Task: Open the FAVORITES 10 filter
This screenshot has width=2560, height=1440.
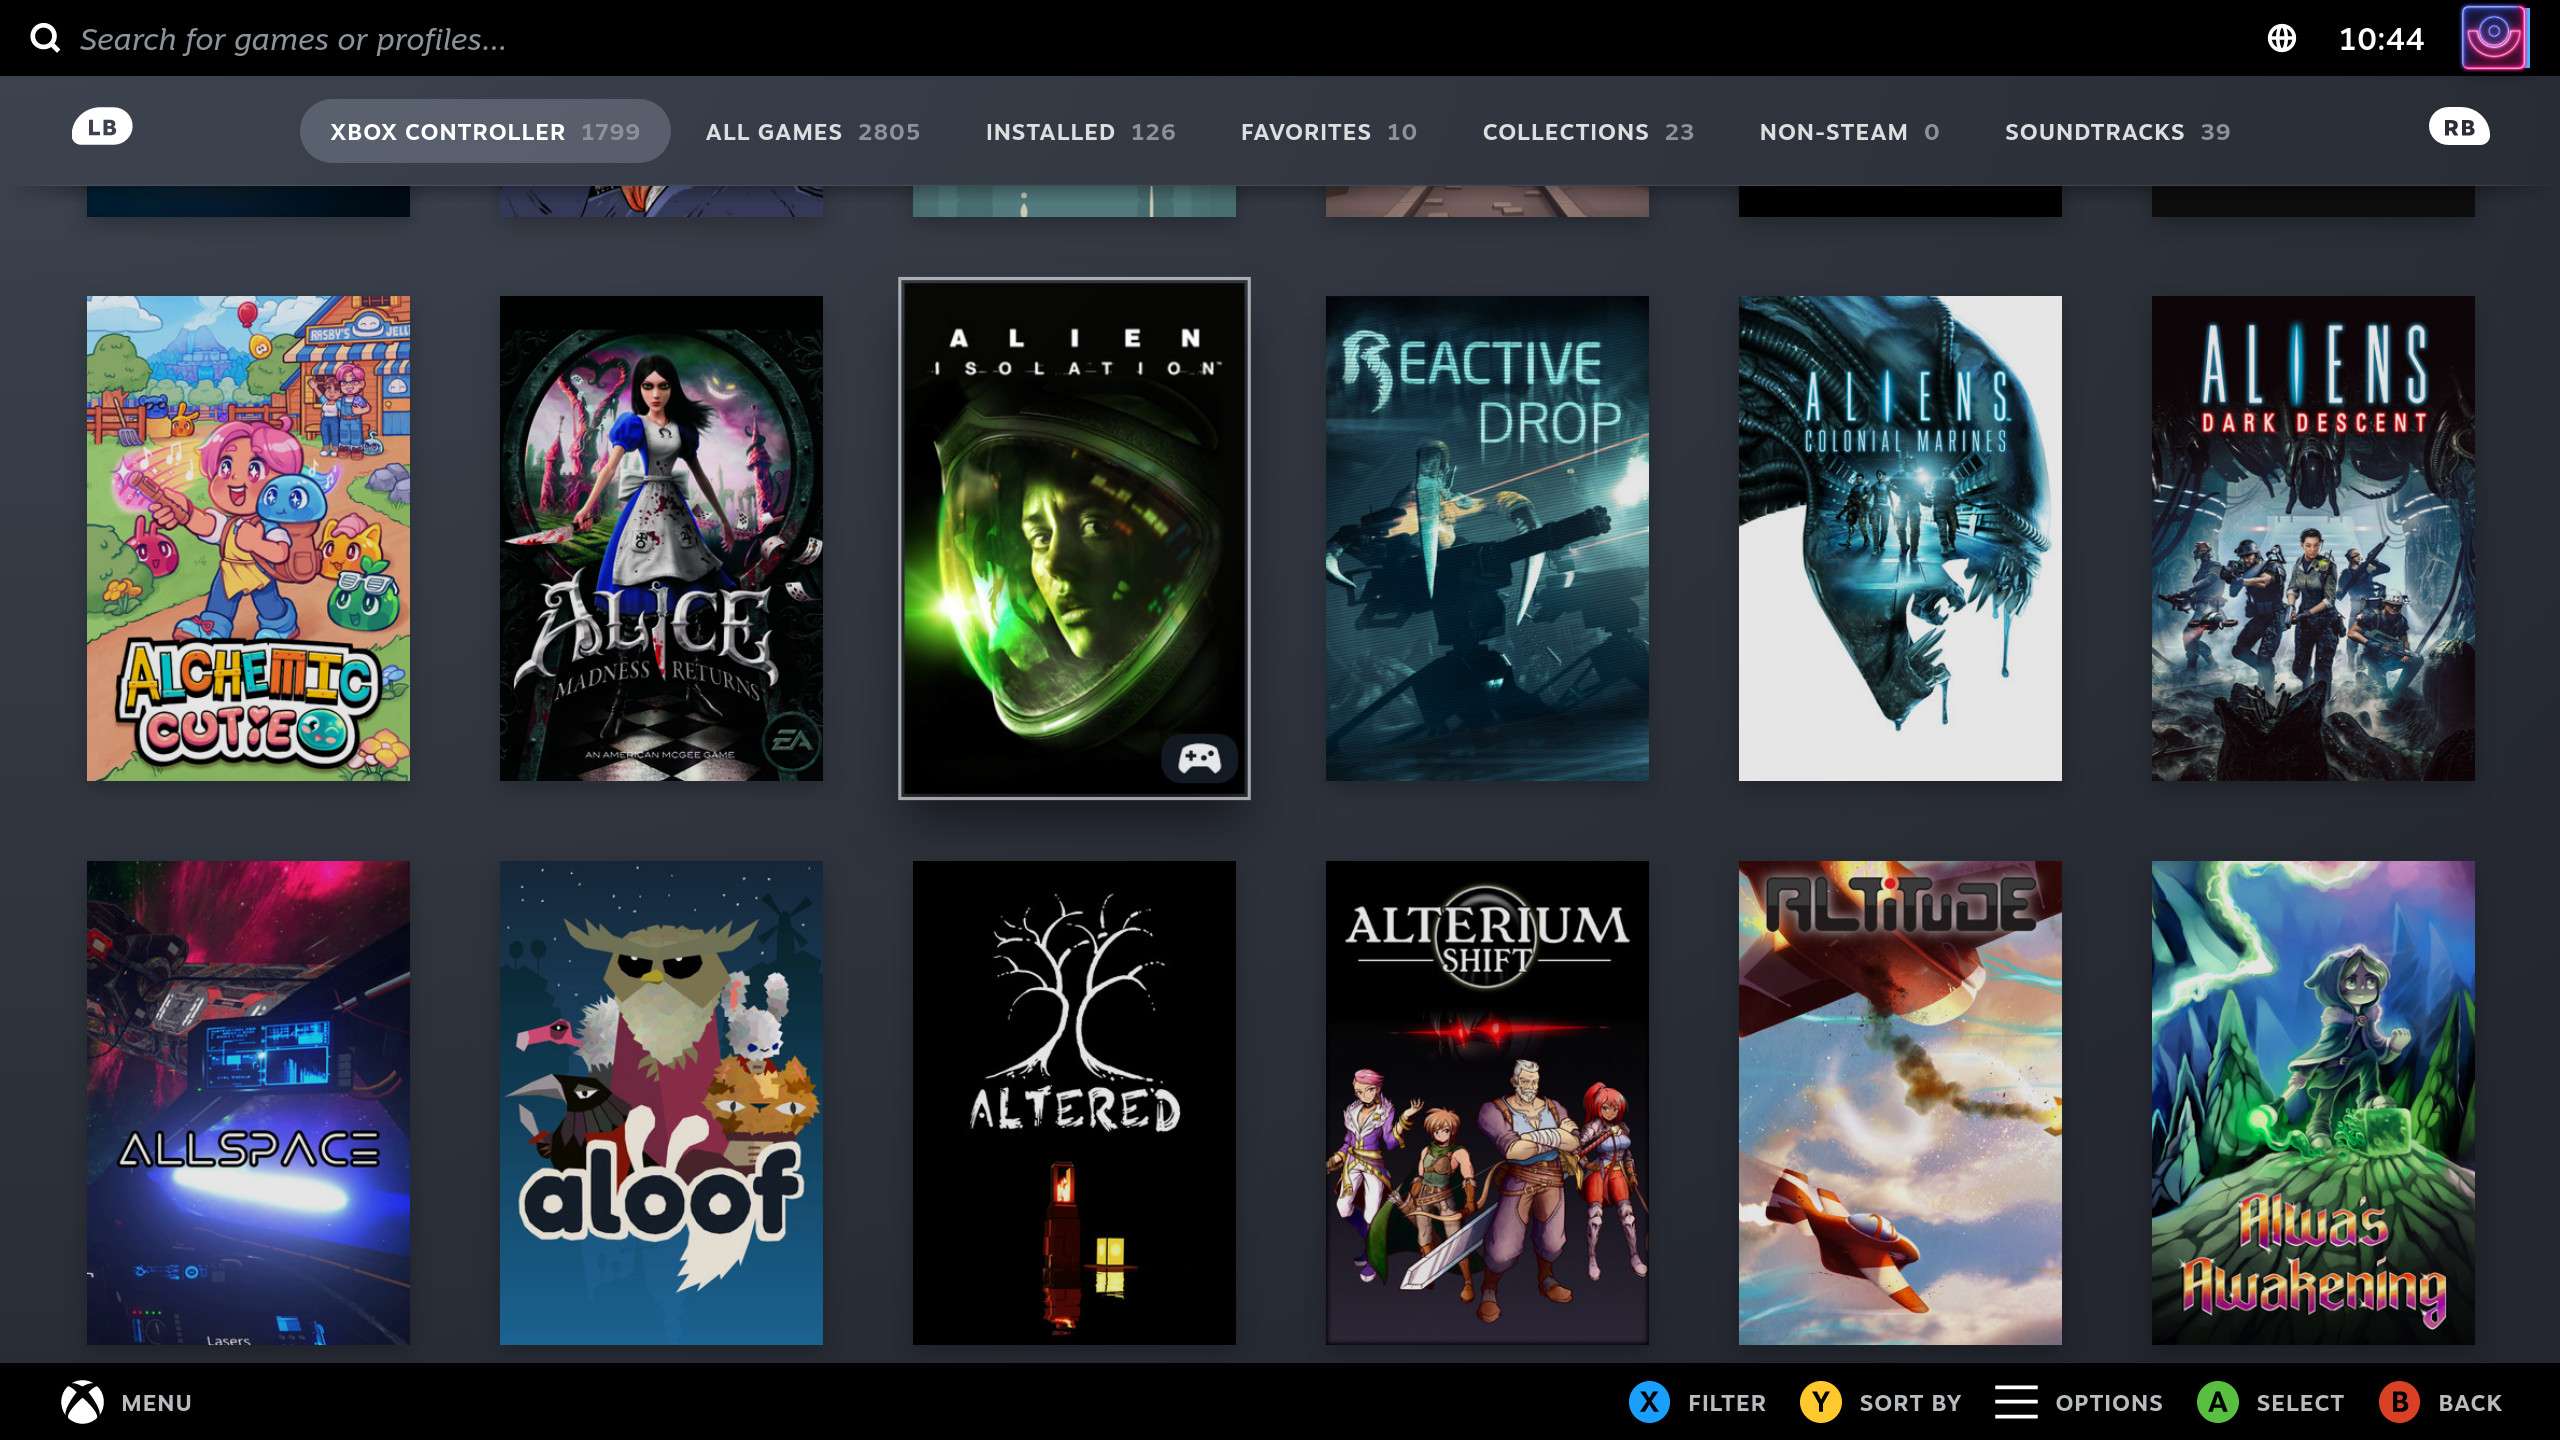Action: coord(1327,130)
